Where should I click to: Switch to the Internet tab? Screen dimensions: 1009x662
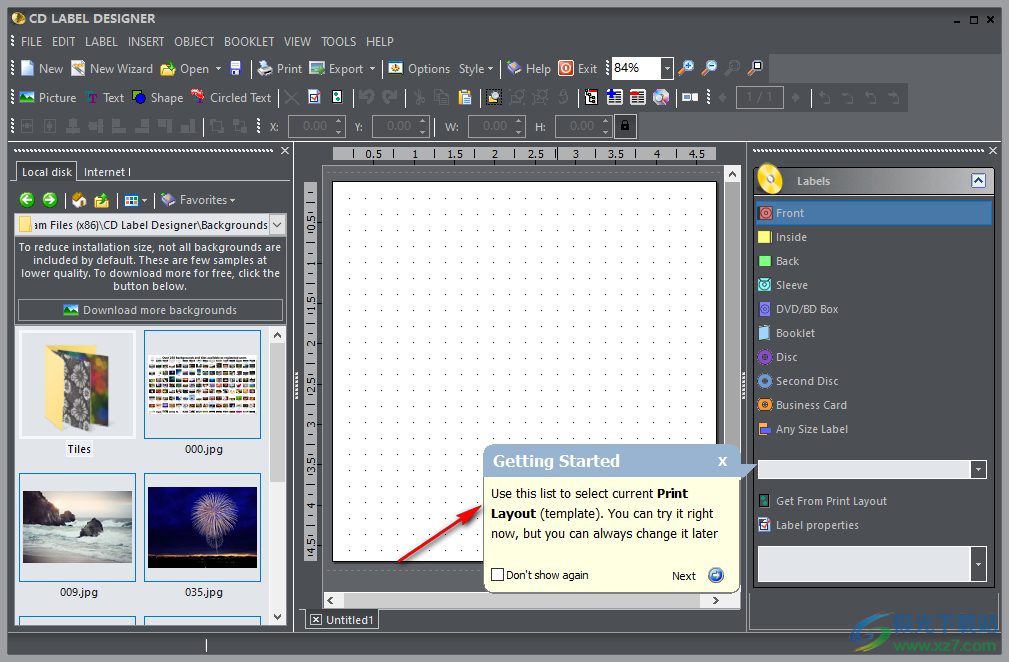coord(107,172)
